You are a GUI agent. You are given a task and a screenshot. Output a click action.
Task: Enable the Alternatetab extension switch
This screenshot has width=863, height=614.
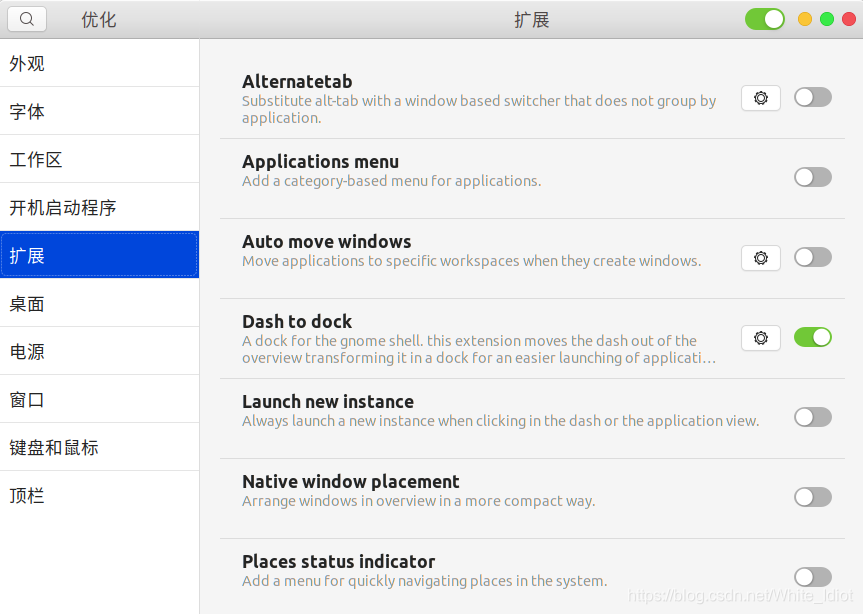point(812,97)
